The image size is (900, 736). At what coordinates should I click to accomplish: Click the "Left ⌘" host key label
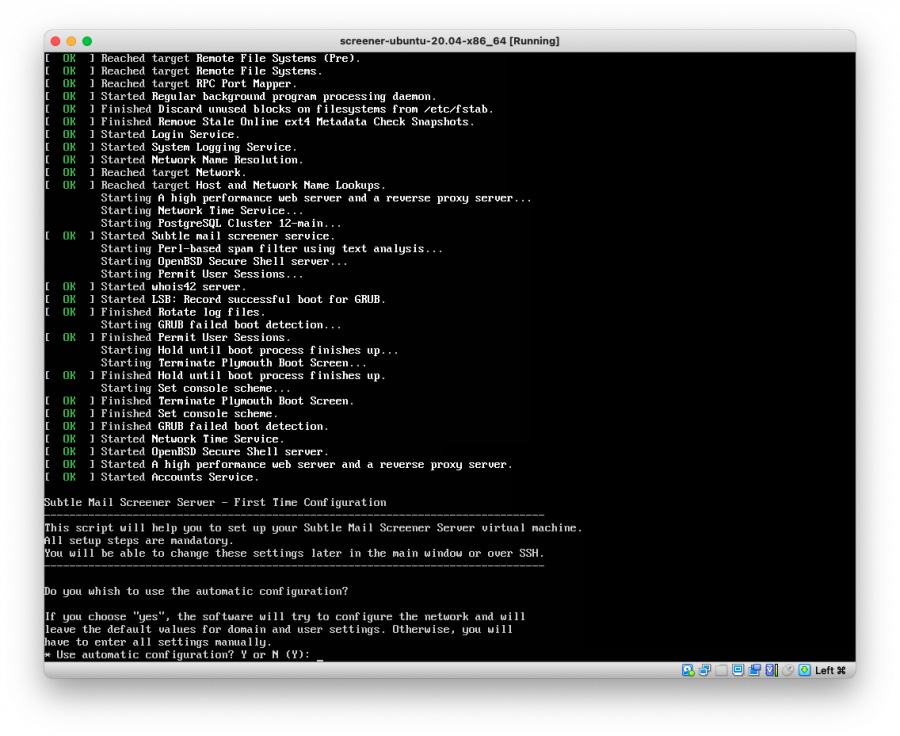(x=830, y=670)
